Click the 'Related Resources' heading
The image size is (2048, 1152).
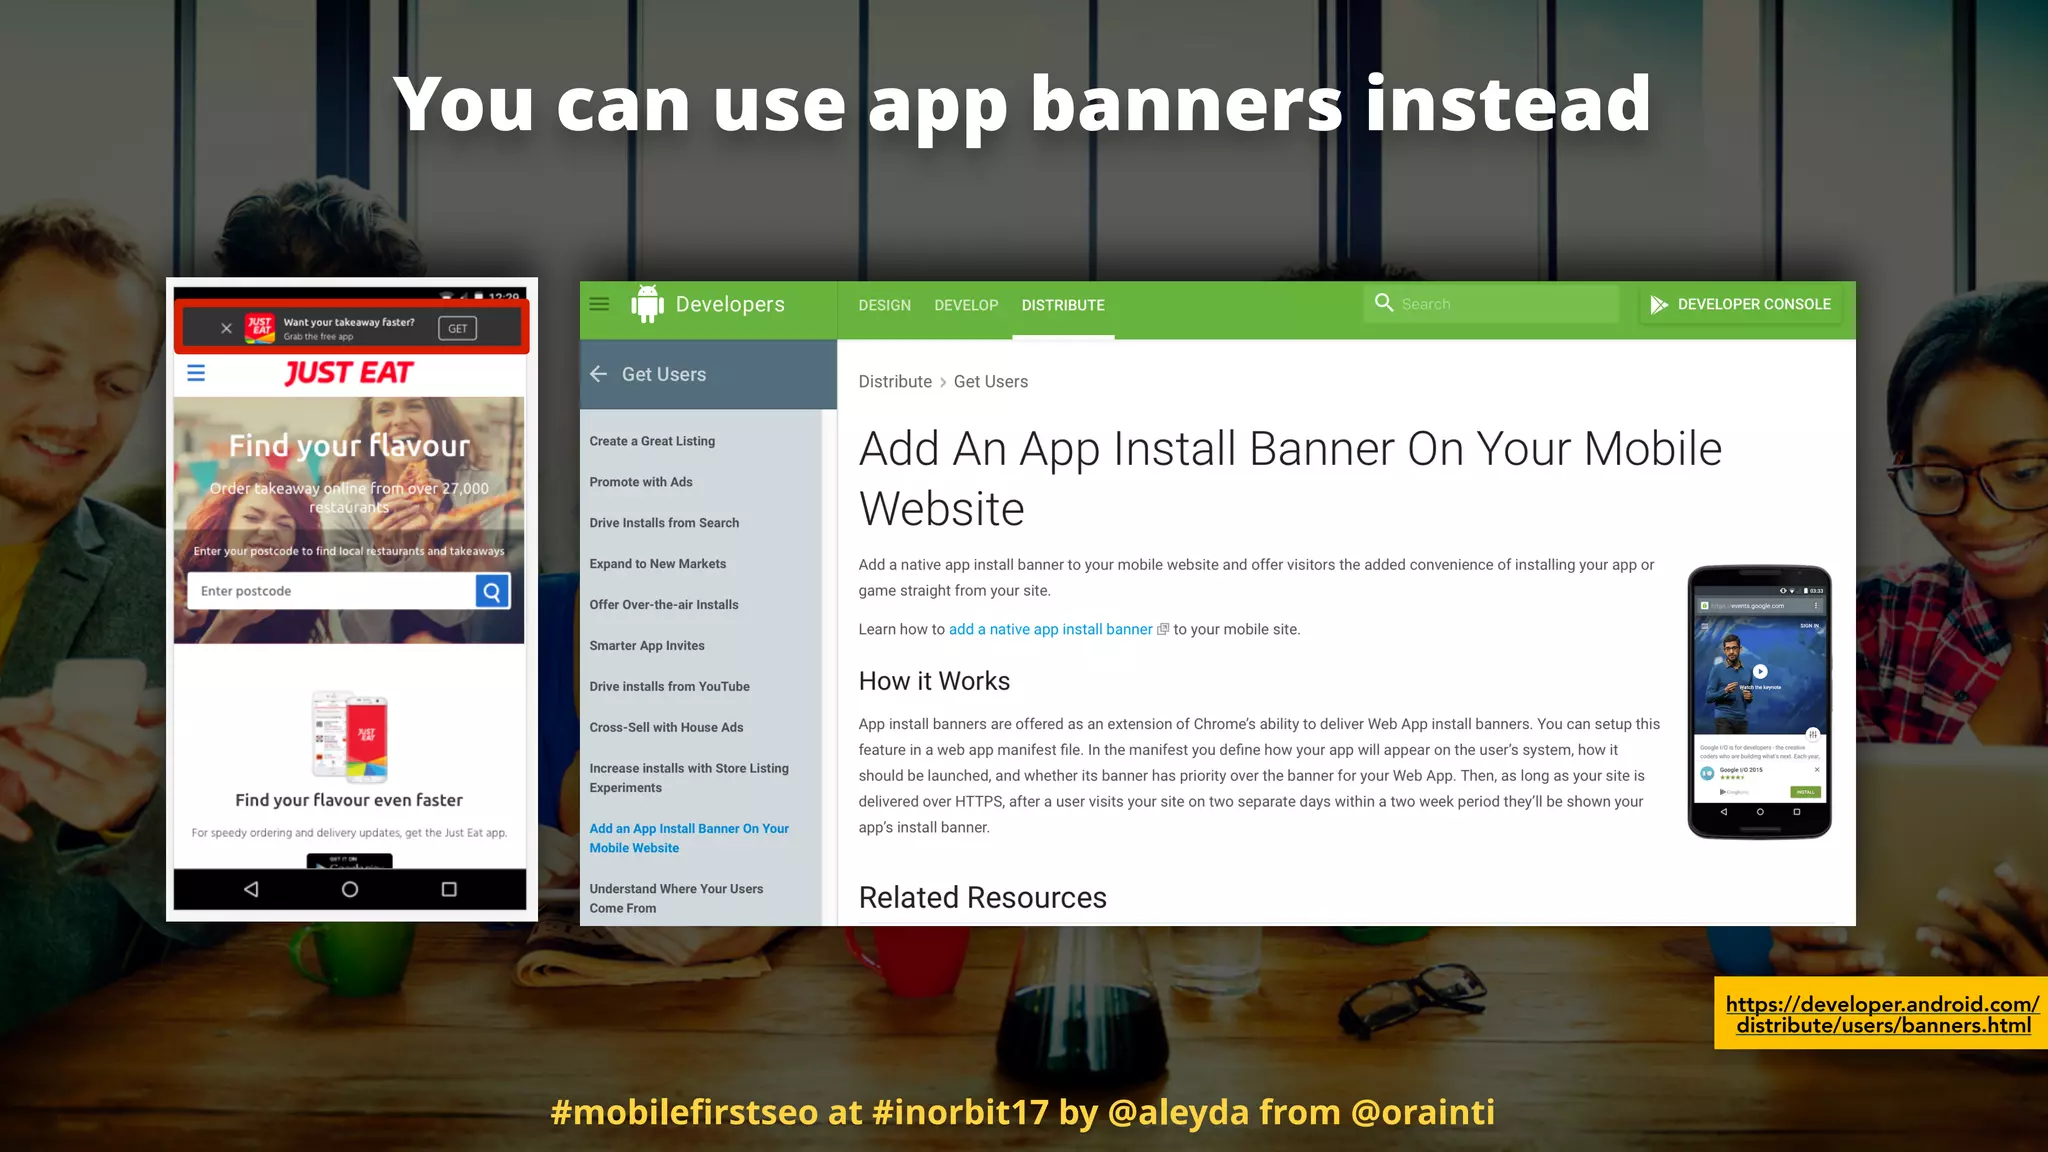[982, 898]
